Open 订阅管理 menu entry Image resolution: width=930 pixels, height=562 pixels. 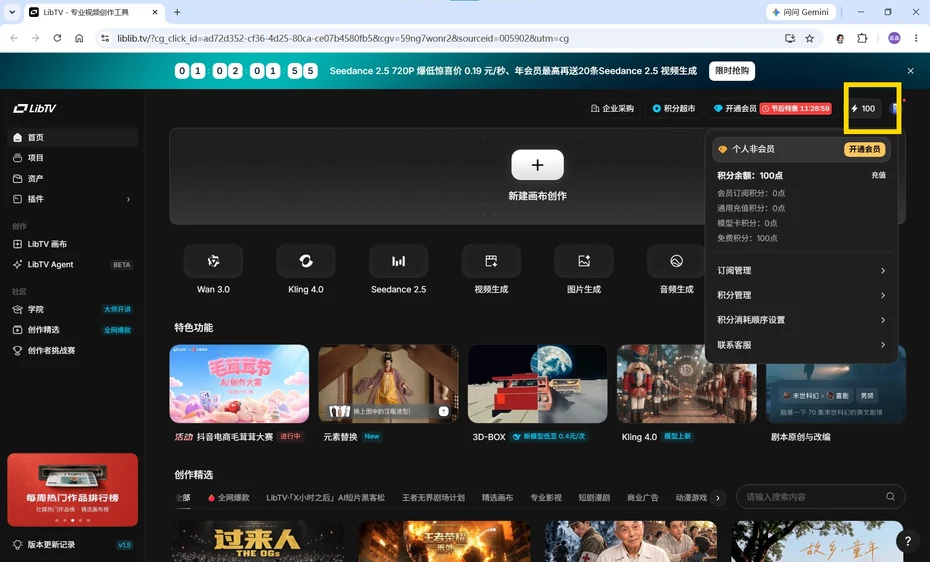point(801,270)
